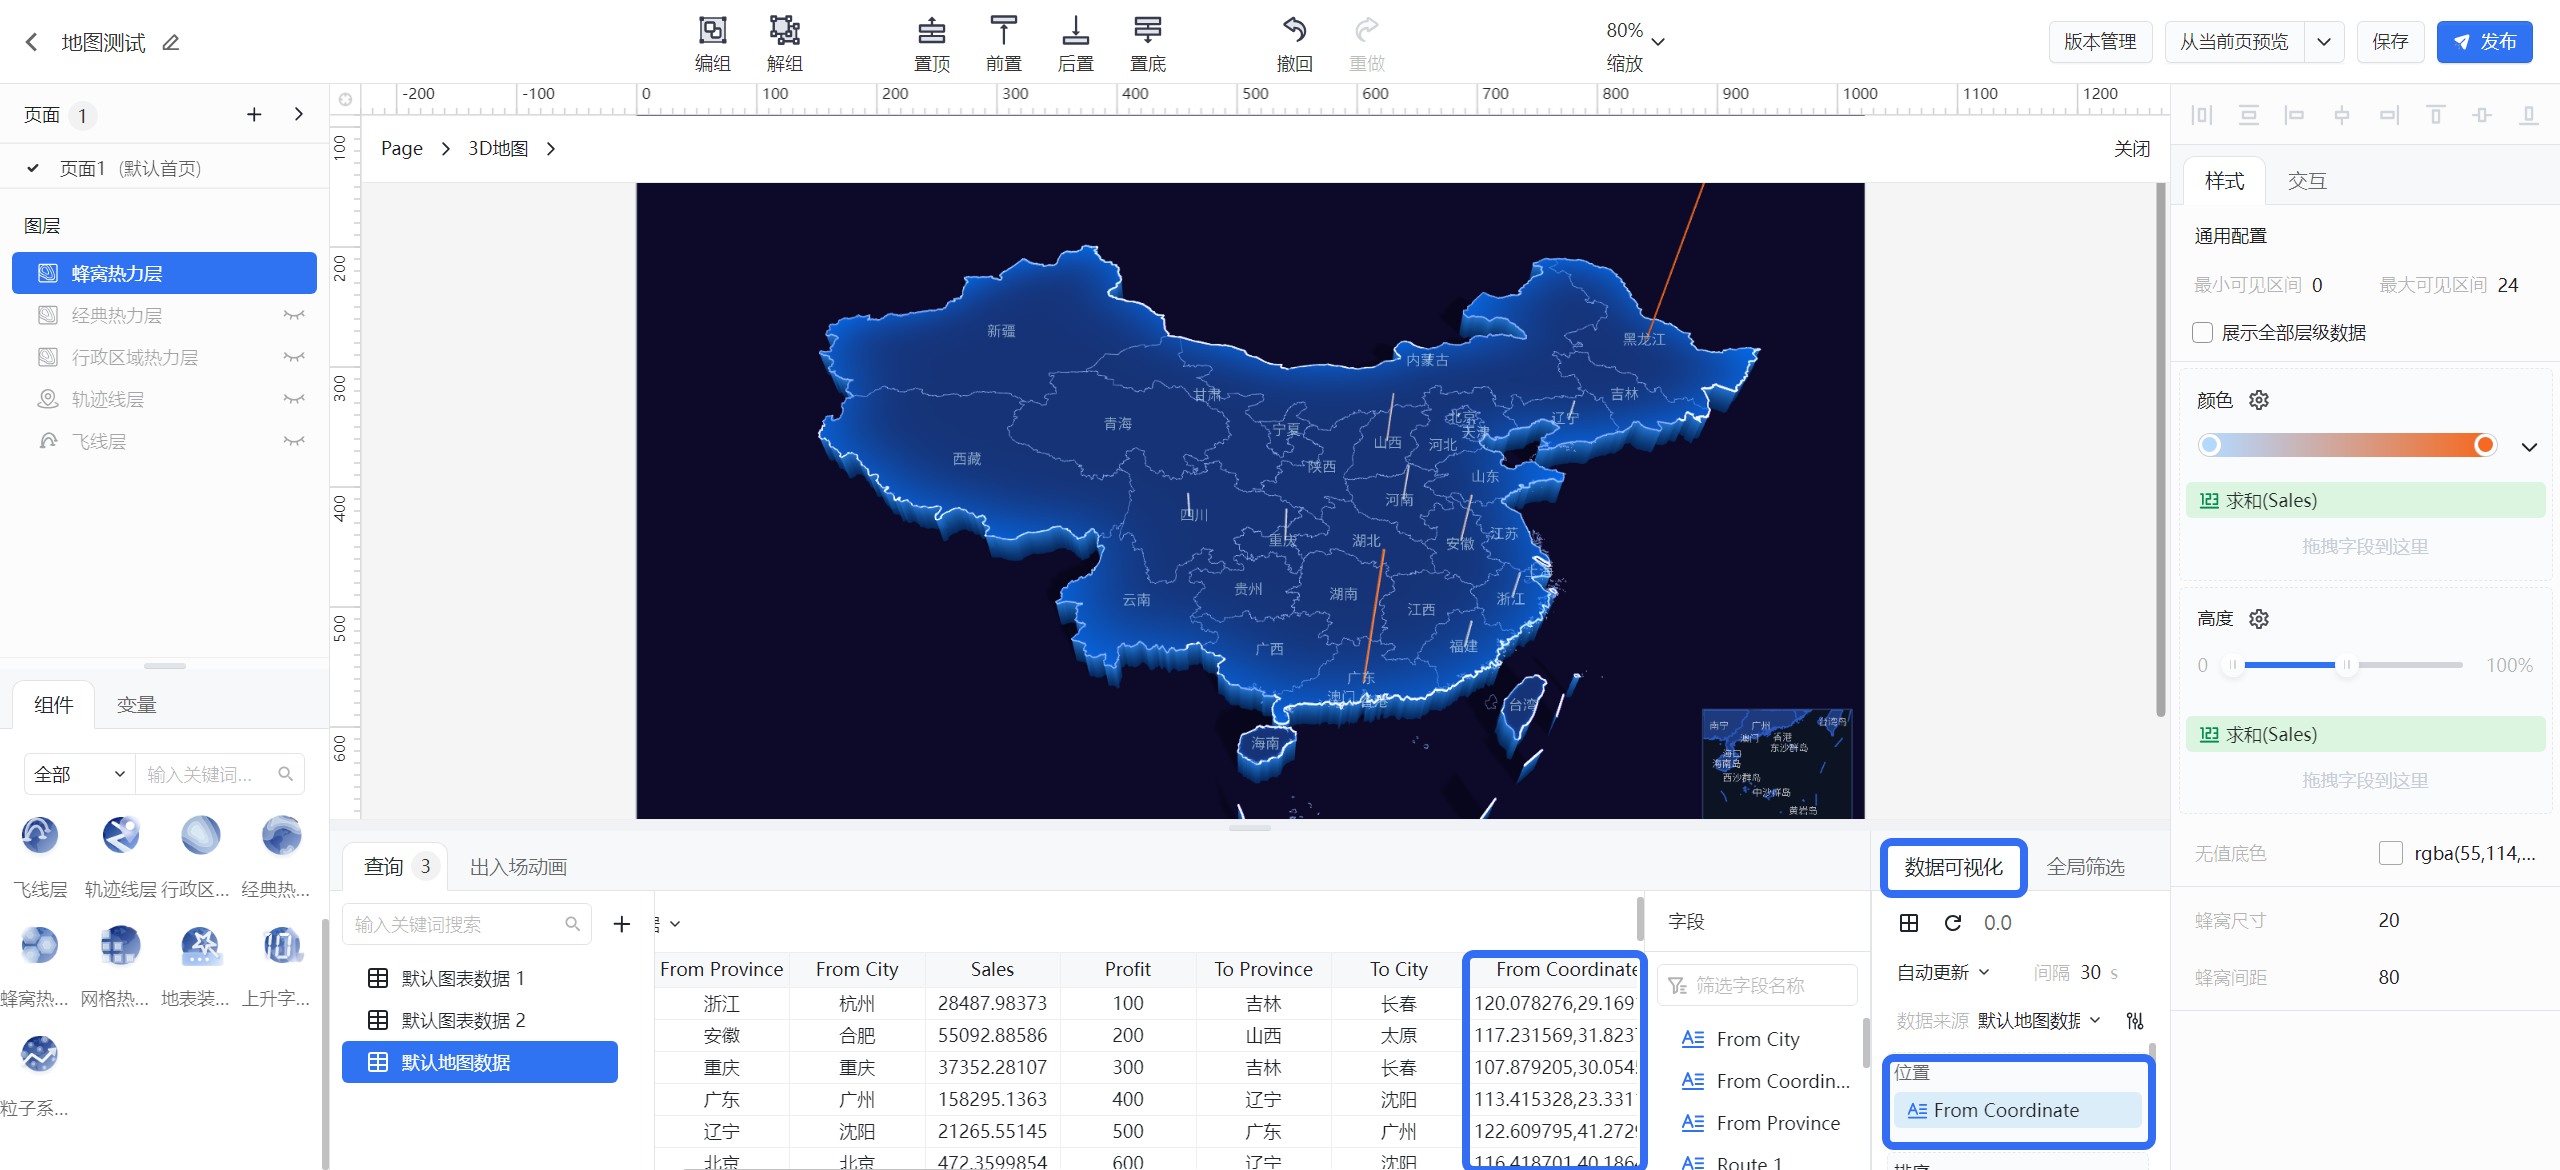The image size is (2560, 1170).
Task: Click the right handle of the 高度 slider
Action: pyautogui.click(x=2347, y=665)
